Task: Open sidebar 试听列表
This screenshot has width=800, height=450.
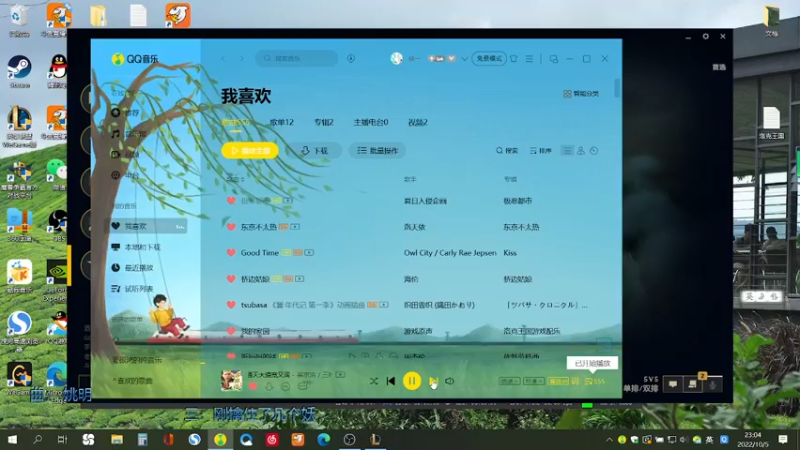Action: tap(132, 289)
